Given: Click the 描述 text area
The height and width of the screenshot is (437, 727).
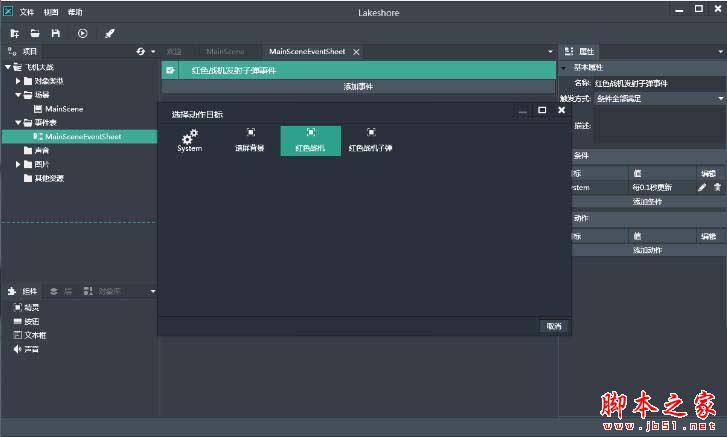Looking at the screenshot, I should click(659, 125).
